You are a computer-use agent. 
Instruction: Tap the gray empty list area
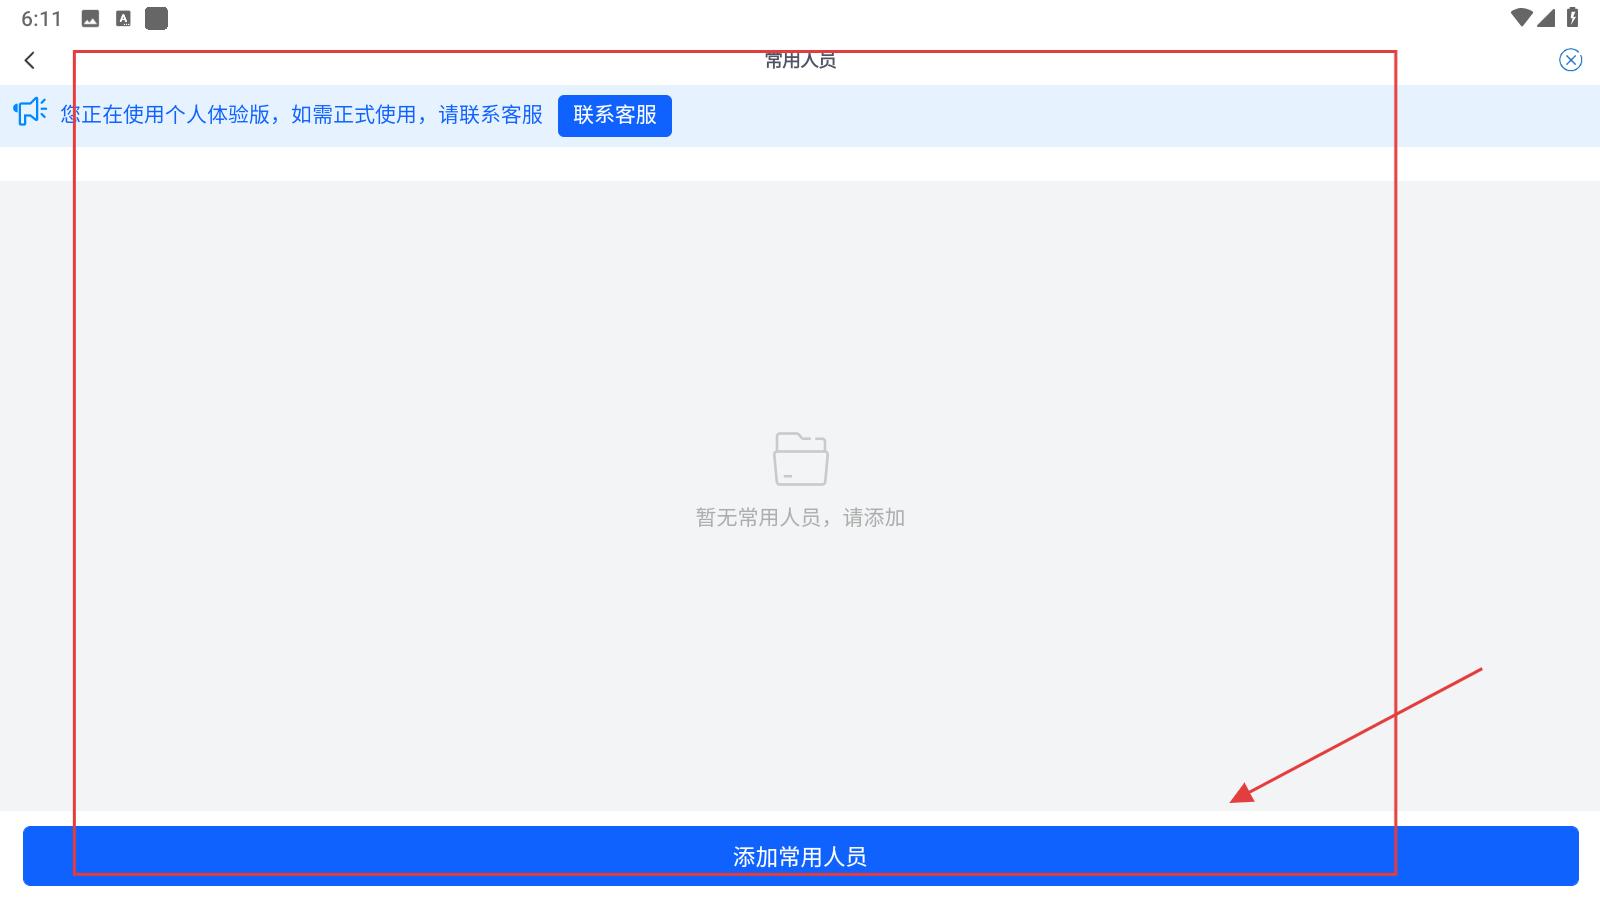(400, 650)
